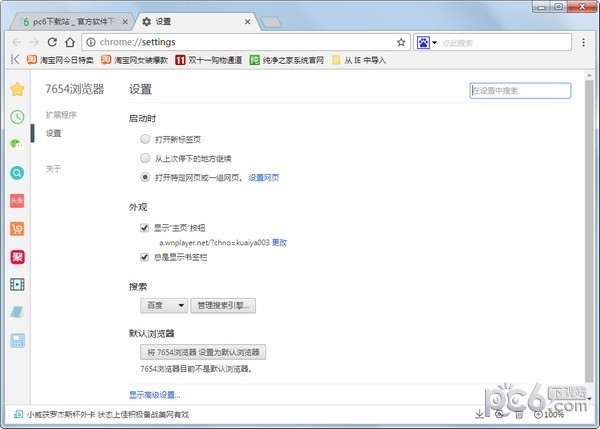Viewport: 600px width, 429px height.
Task: Toggle 总是显示书签栏 checkbox
Action: [x=144, y=257]
